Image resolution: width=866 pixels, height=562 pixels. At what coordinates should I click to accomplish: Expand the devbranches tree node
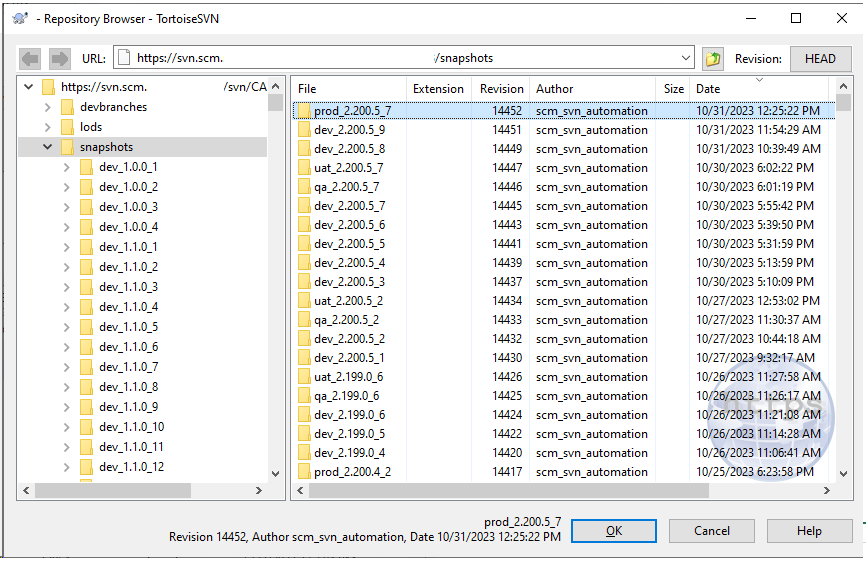coord(47,107)
